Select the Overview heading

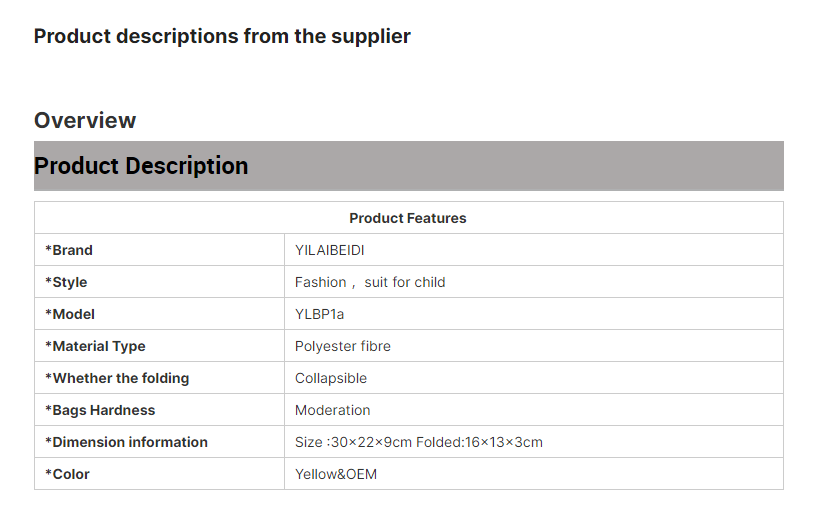click(x=85, y=121)
